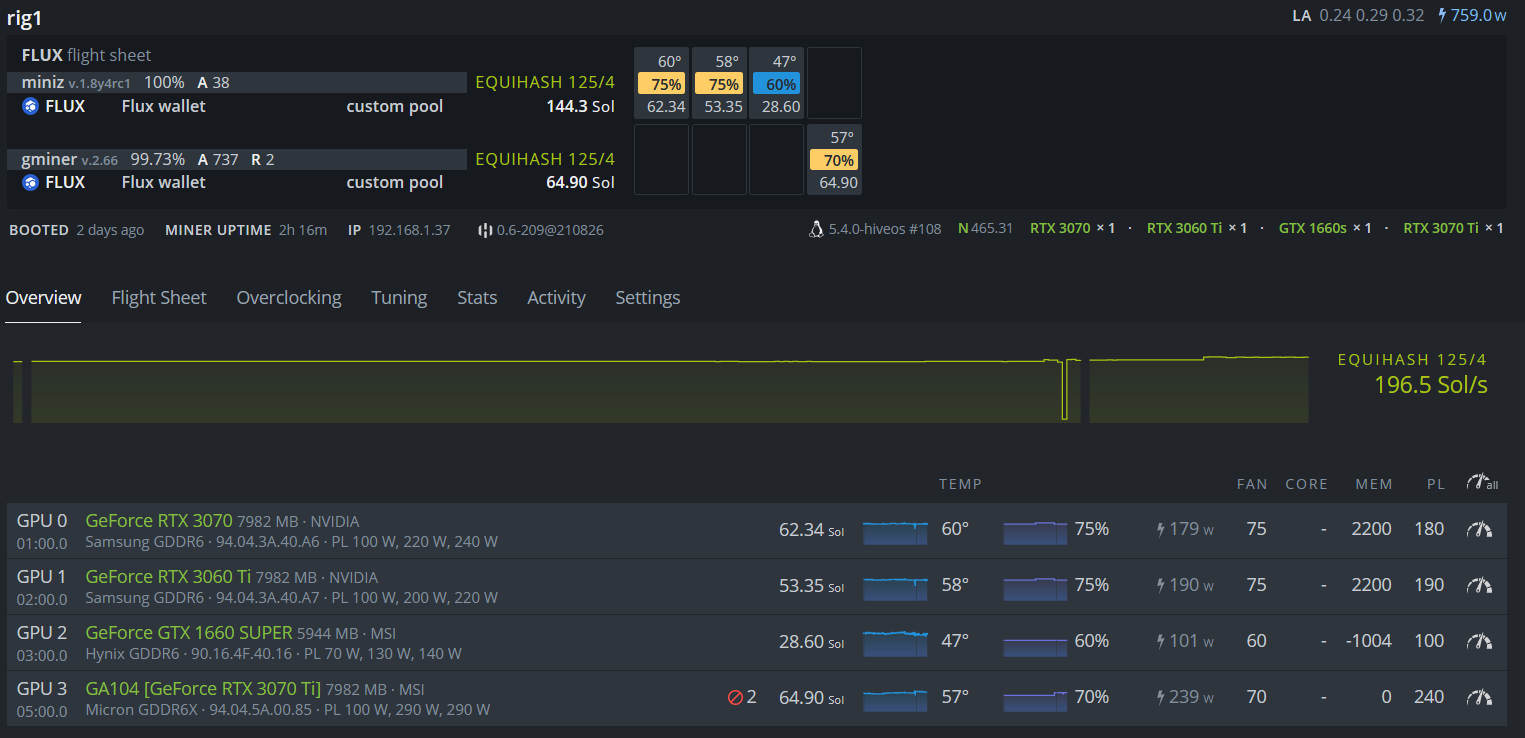Viewport: 1525px width, 738px height.
Task: Click the FLUX coin icon under gminer
Action: point(30,182)
